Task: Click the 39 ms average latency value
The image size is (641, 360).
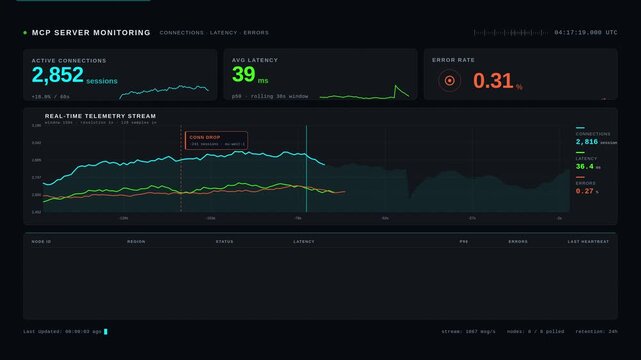Action: pyautogui.click(x=250, y=75)
